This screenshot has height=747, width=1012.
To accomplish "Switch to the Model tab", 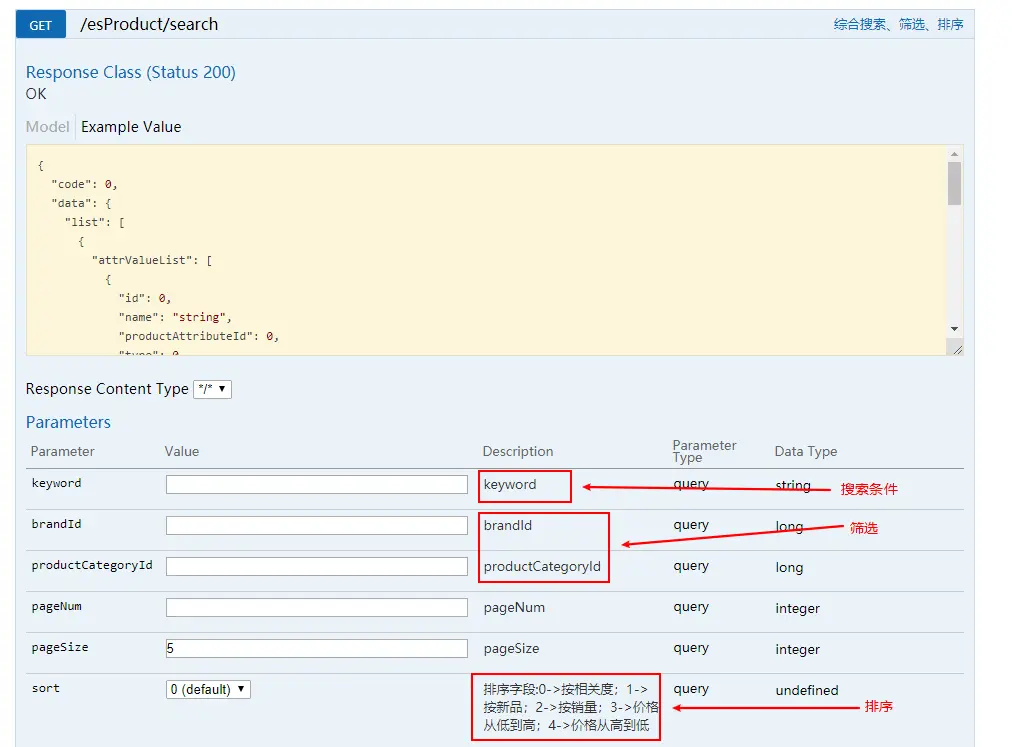I will pos(48,127).
